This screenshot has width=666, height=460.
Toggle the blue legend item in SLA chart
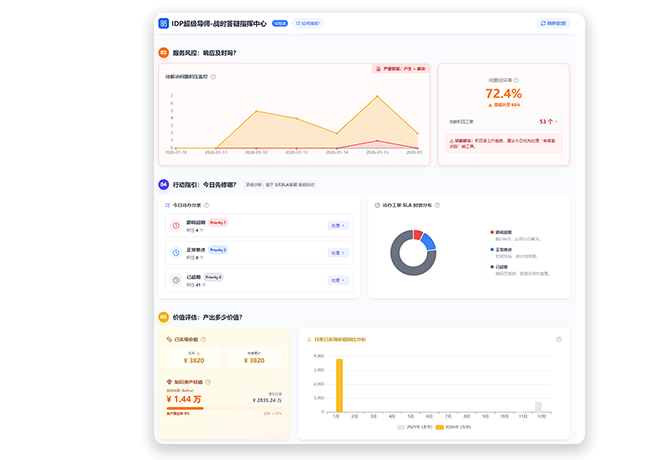click(x=492, y=249)
